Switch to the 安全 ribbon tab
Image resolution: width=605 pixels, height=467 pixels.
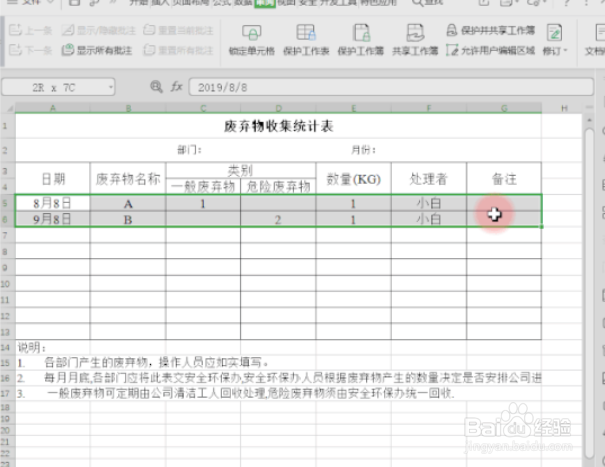(308, 2)
